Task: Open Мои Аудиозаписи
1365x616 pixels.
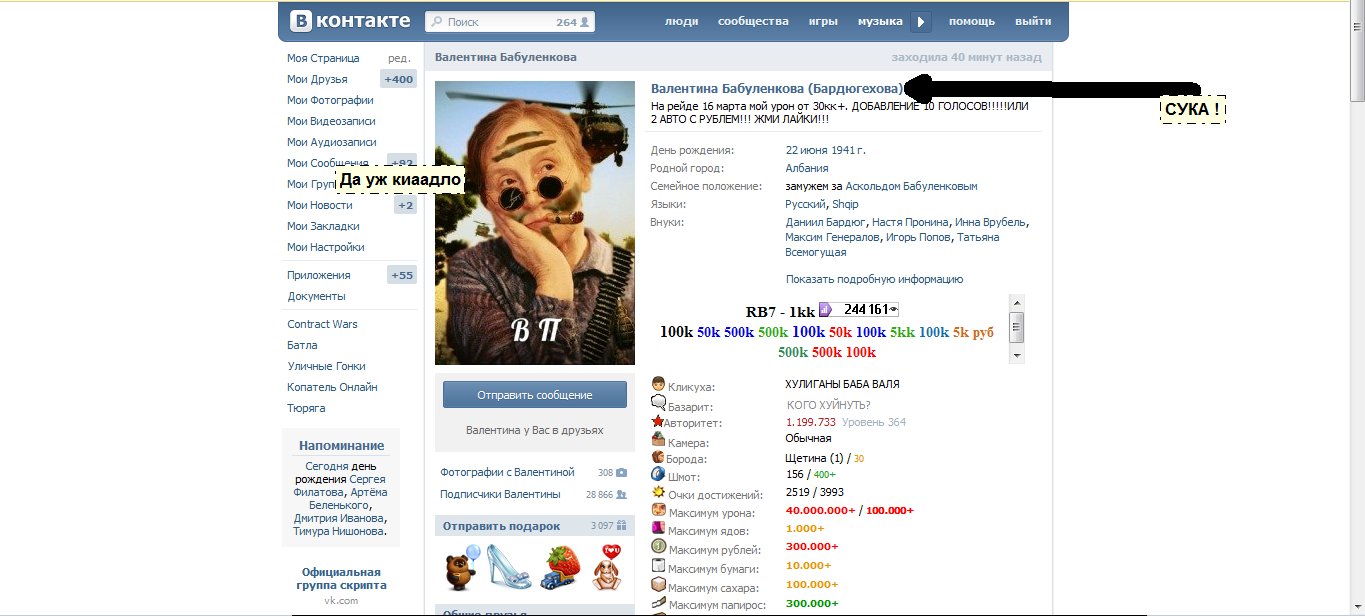Action: (332, 142)
